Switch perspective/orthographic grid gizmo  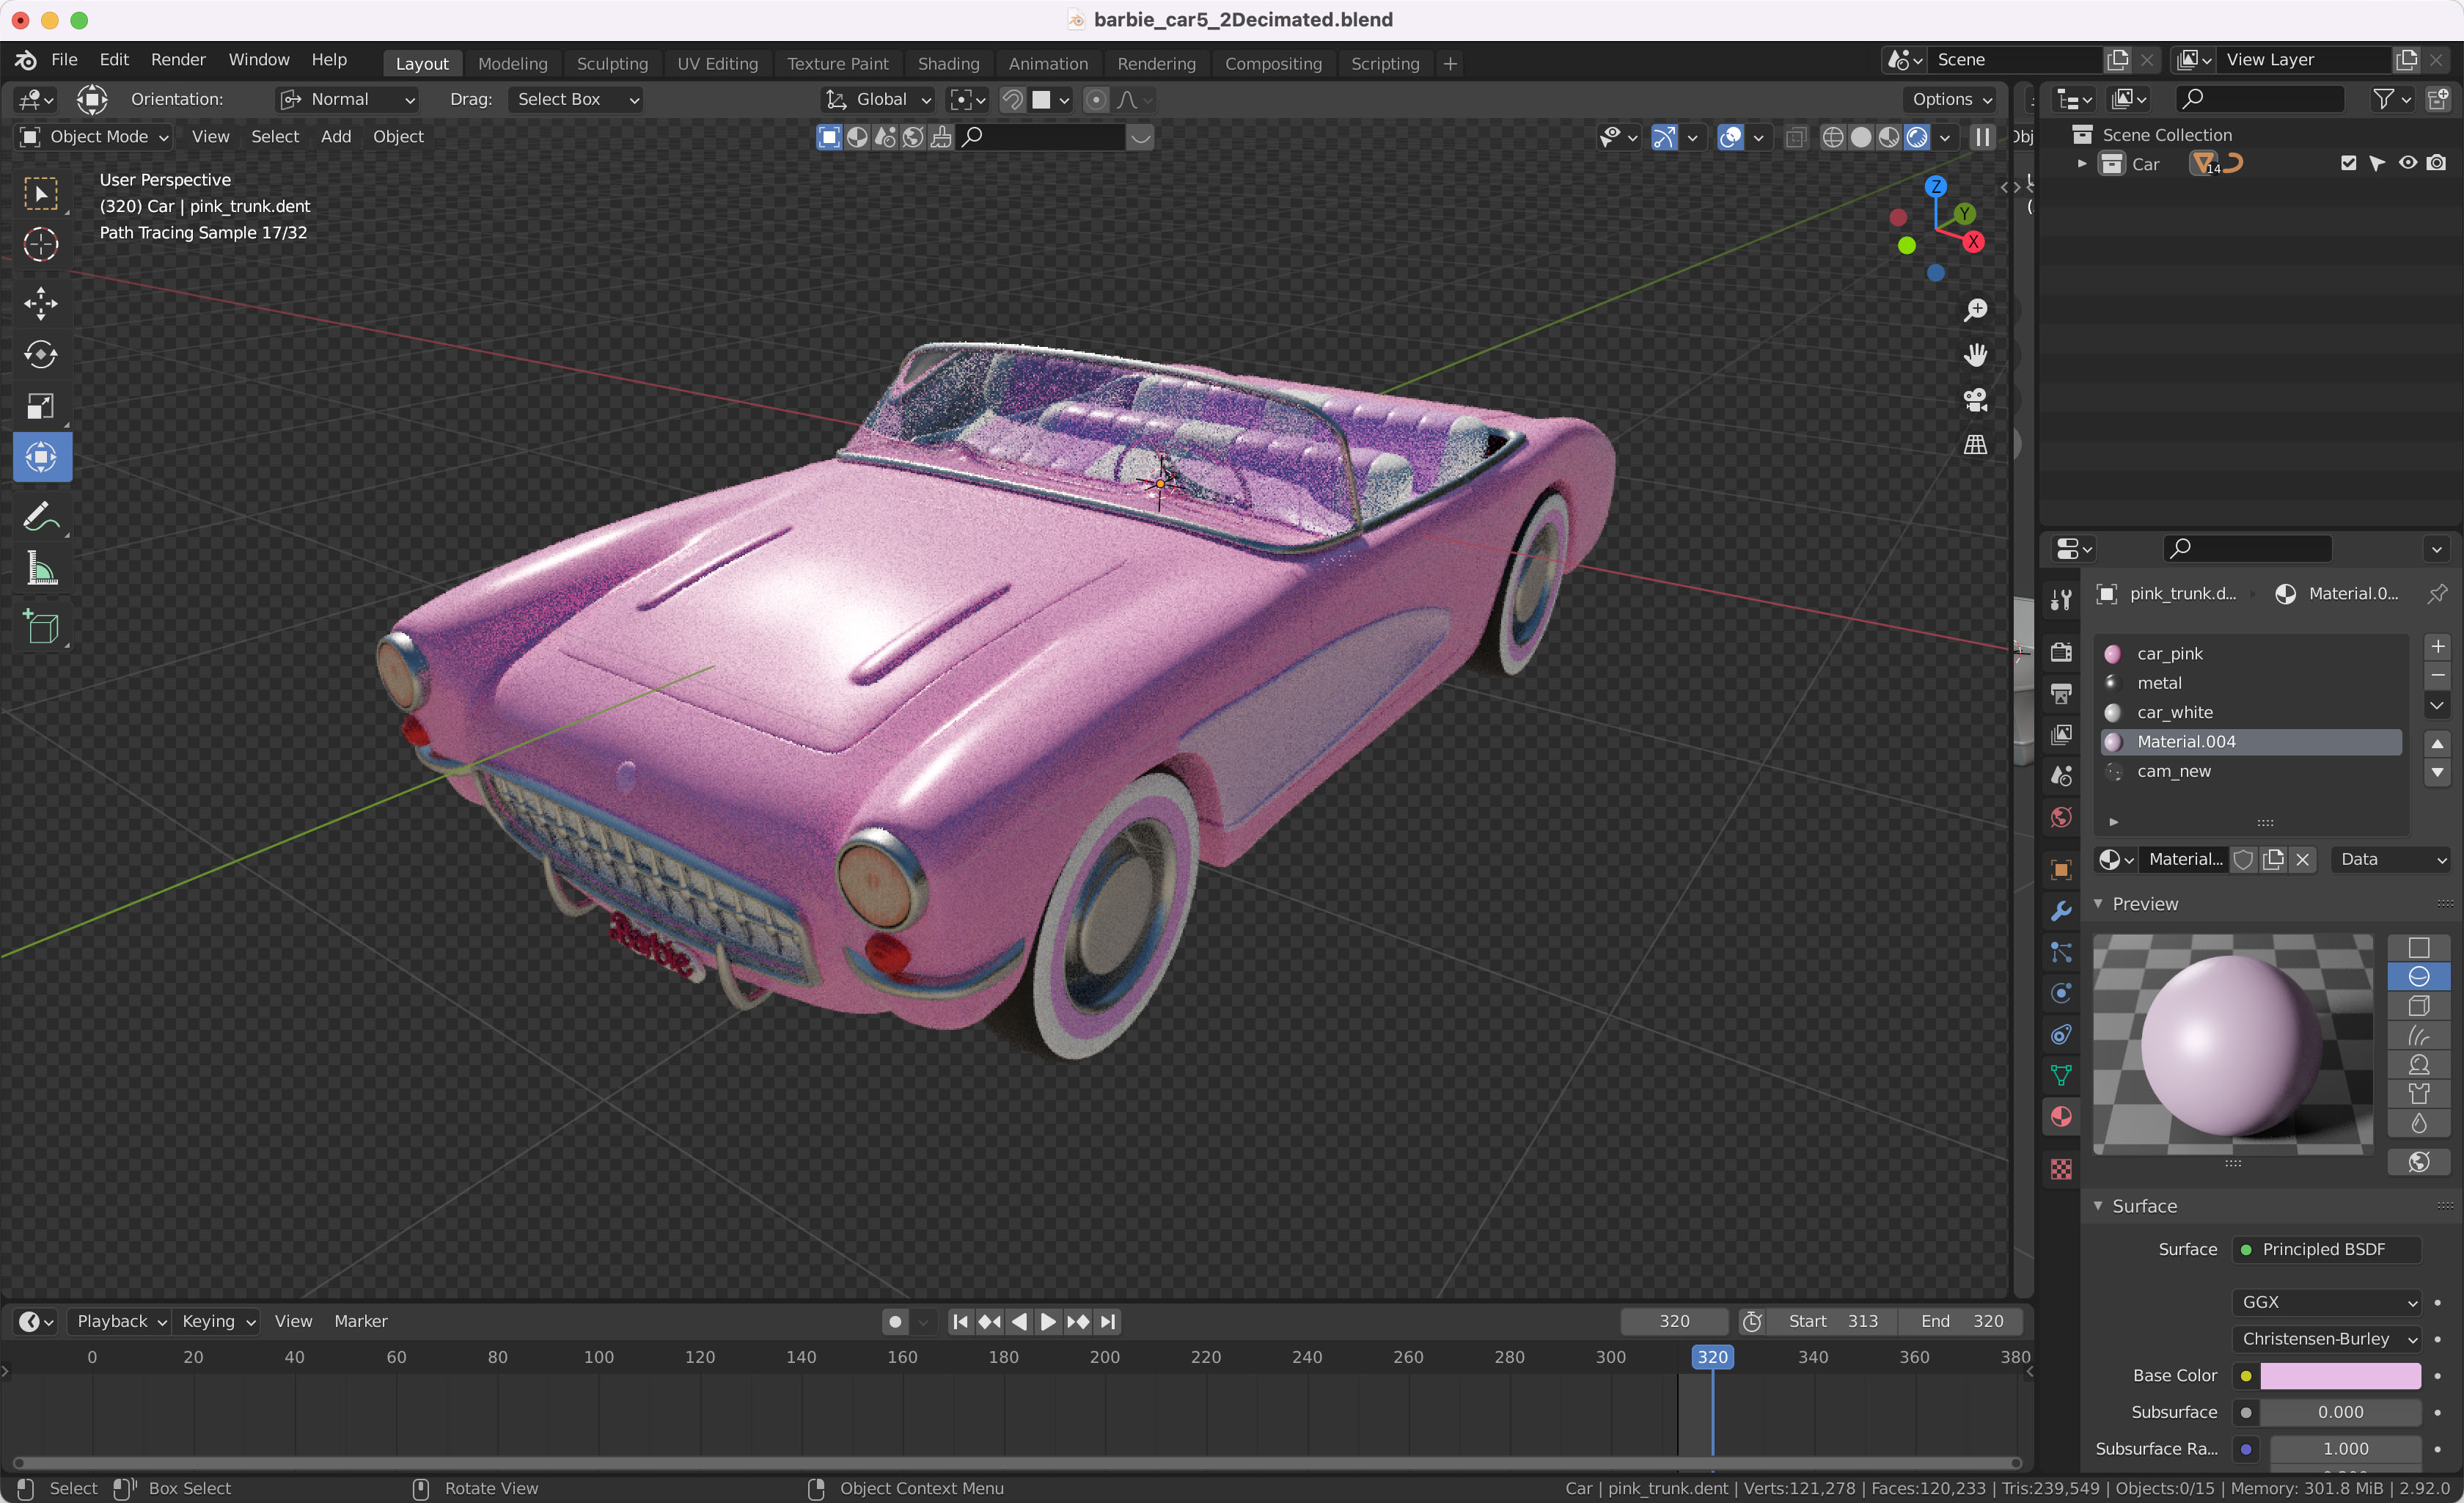[x=1975, y=445]
